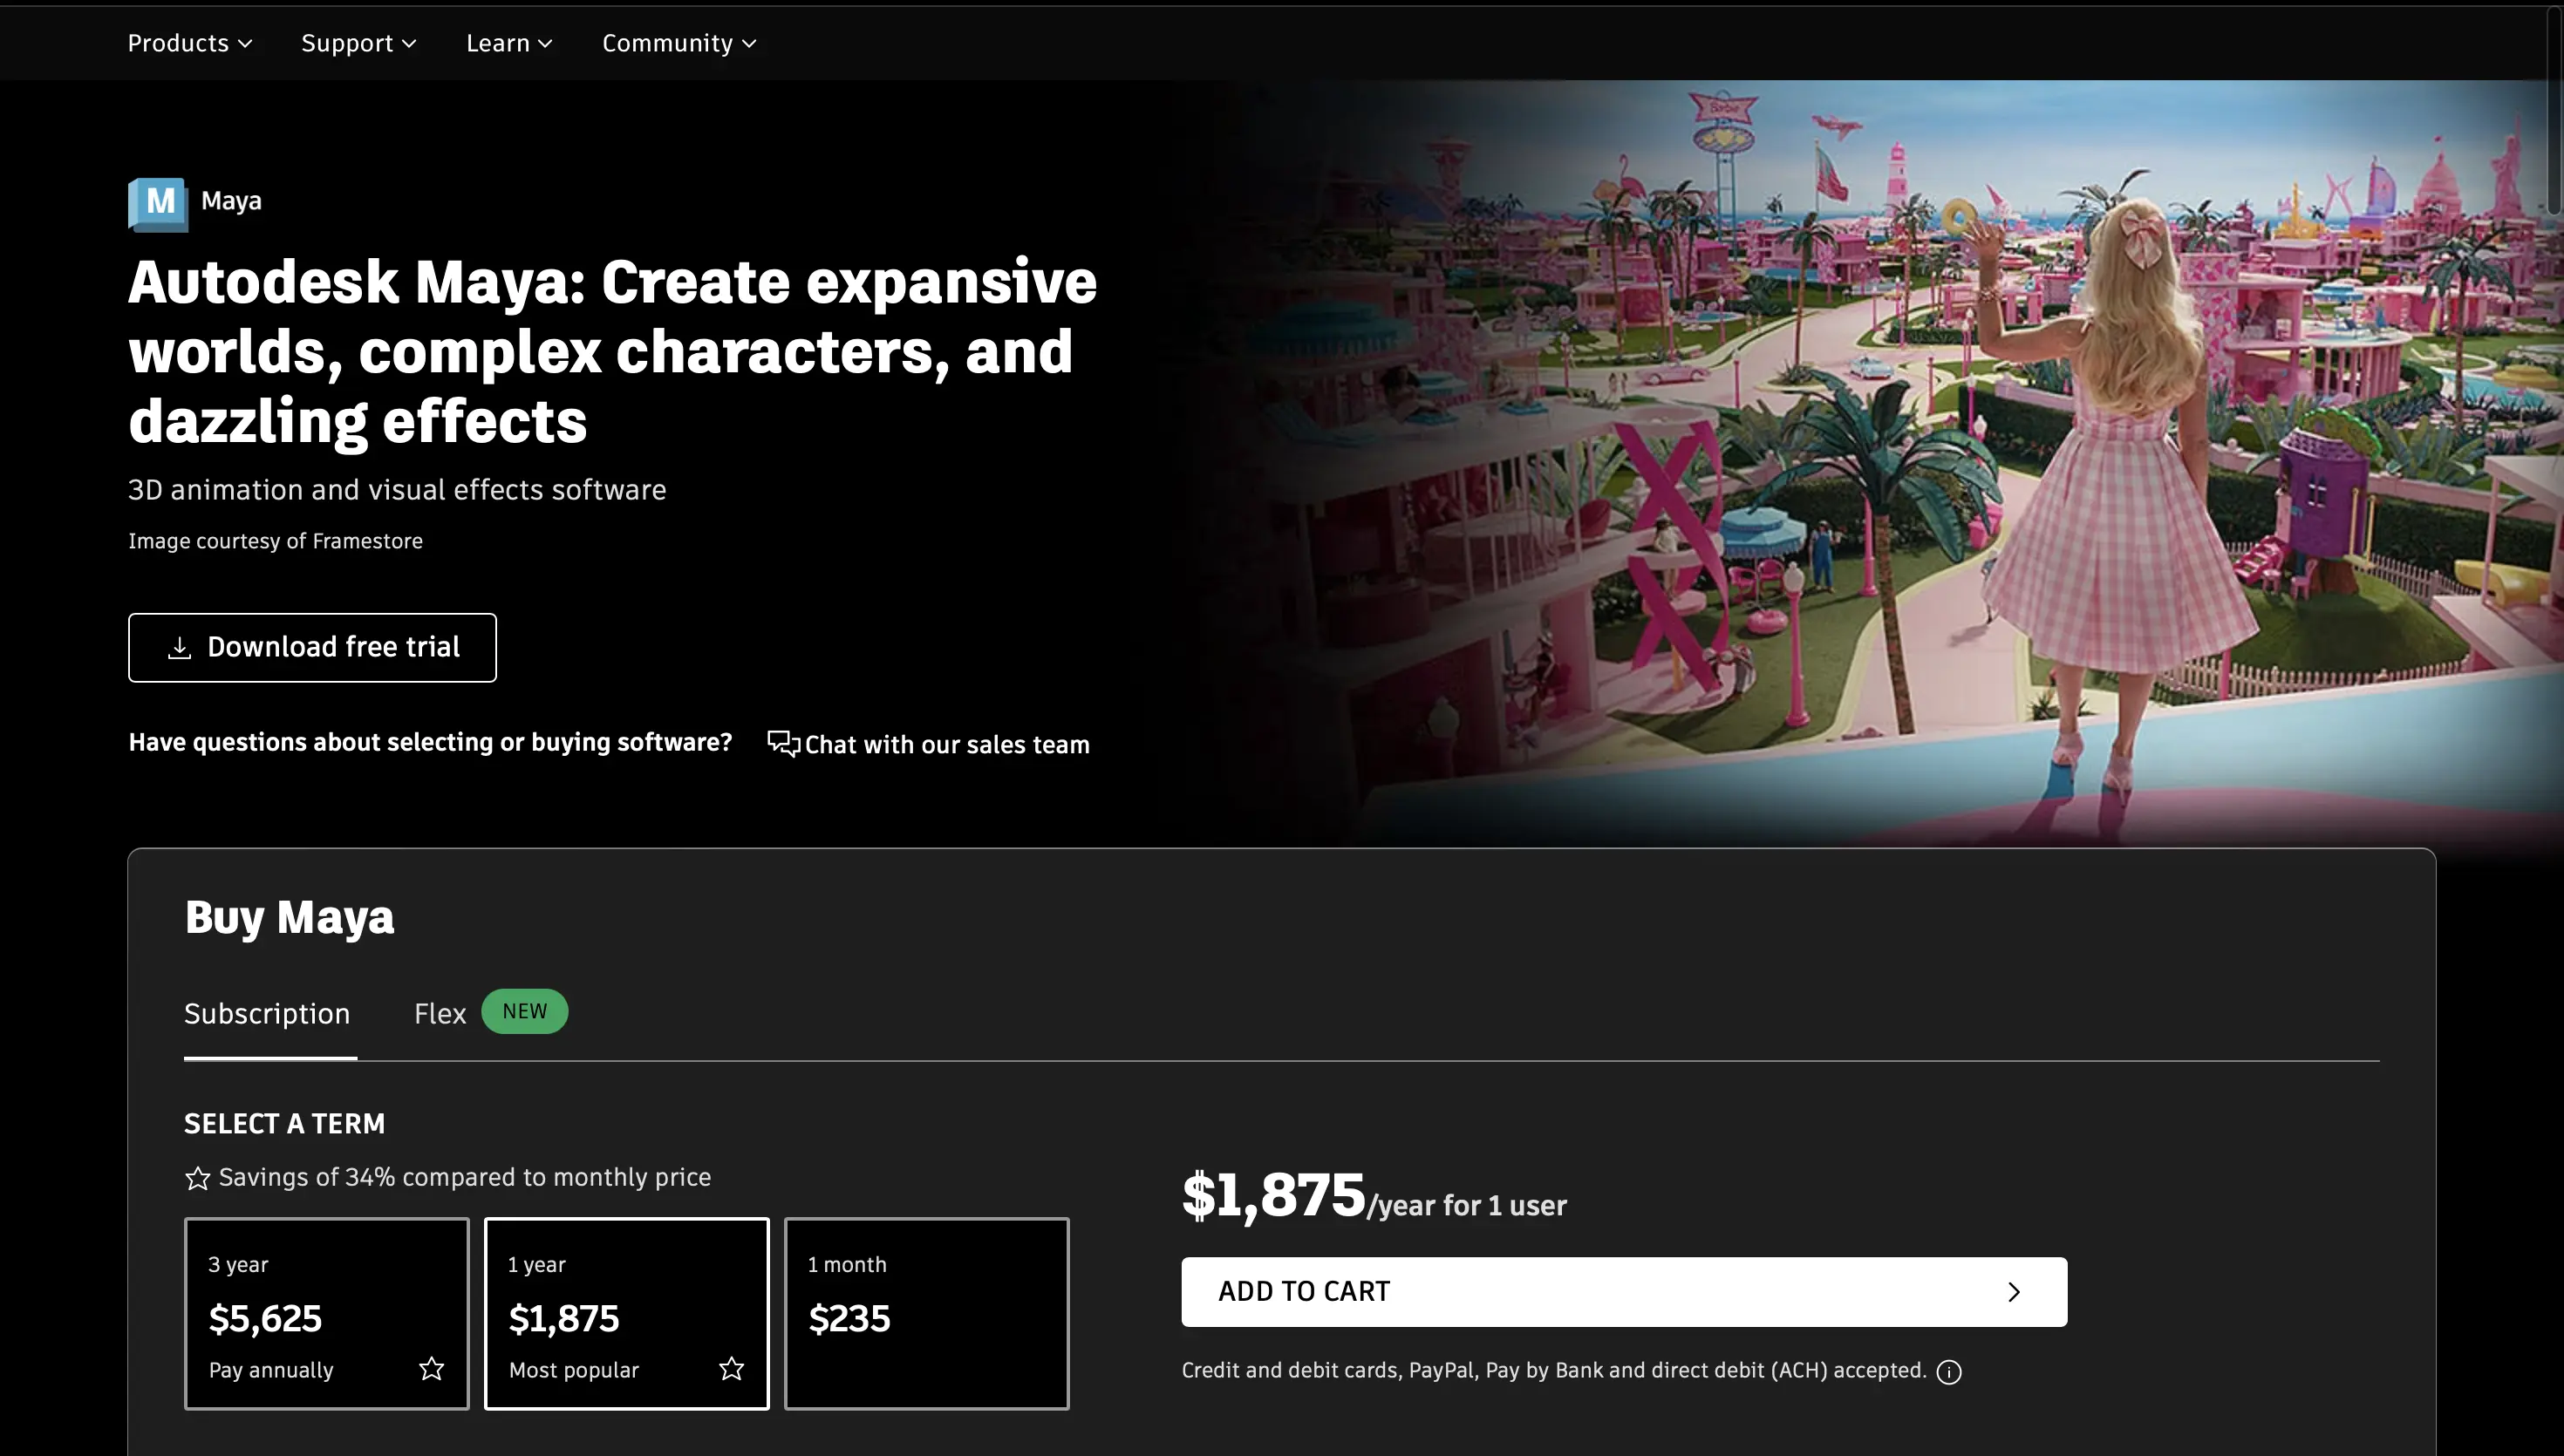This screenshot has width=2564, height=1456.
Task: Click the NEW badge next to Flex
Action: [524, 1011]
